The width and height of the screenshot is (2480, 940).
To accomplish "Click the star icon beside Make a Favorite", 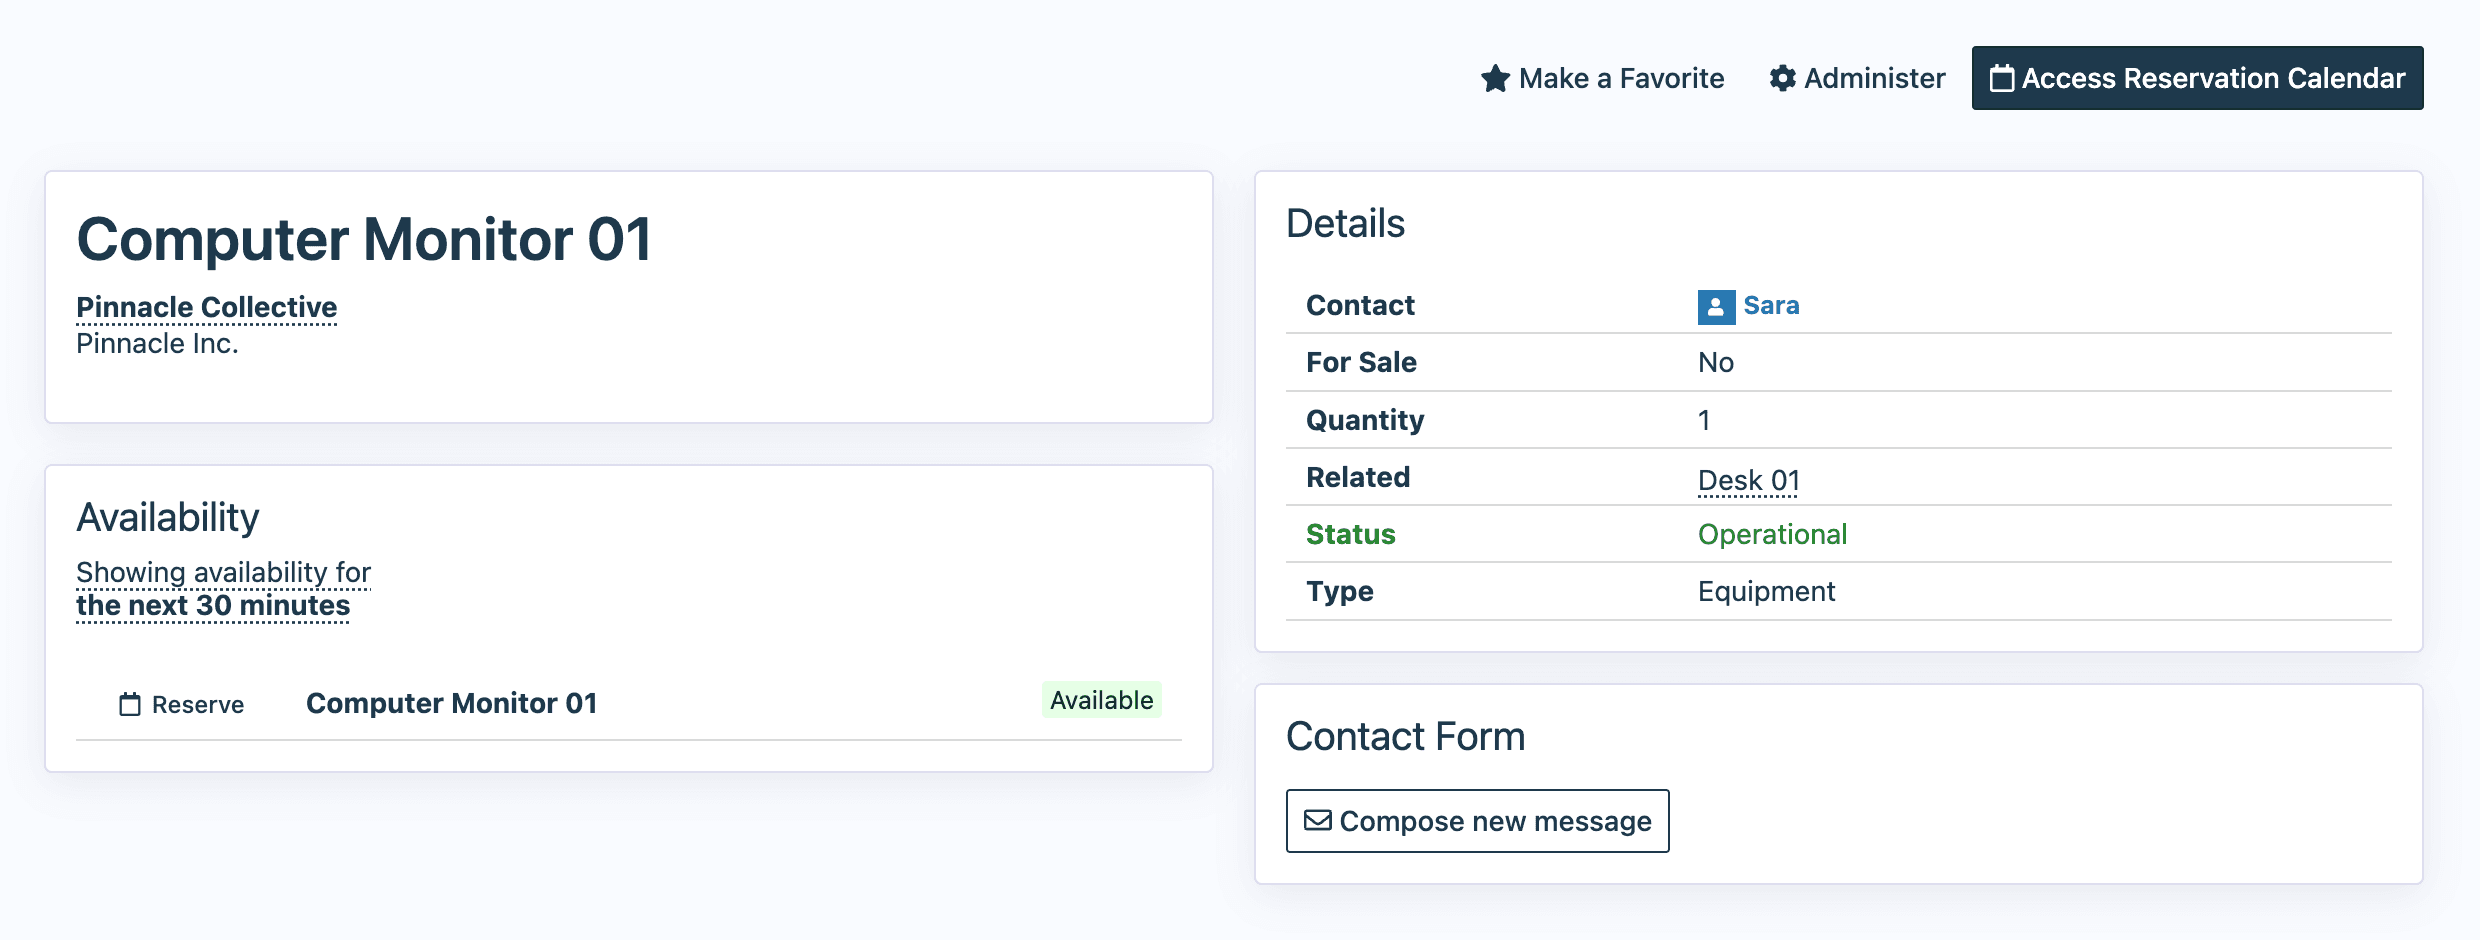I will click(x=1495, y=78).
